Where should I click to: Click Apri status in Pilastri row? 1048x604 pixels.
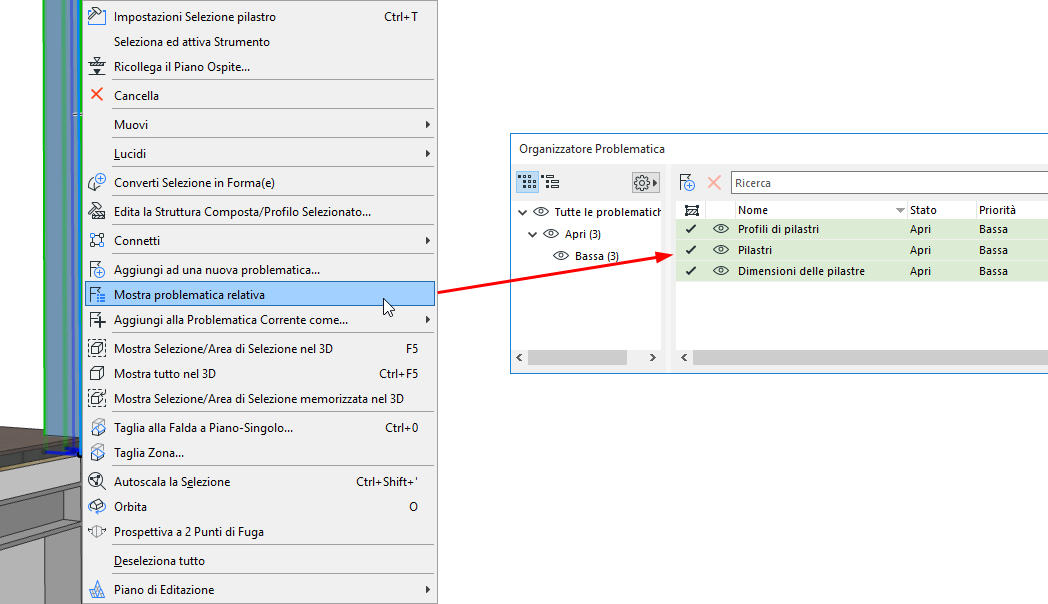tap(920, 250)
